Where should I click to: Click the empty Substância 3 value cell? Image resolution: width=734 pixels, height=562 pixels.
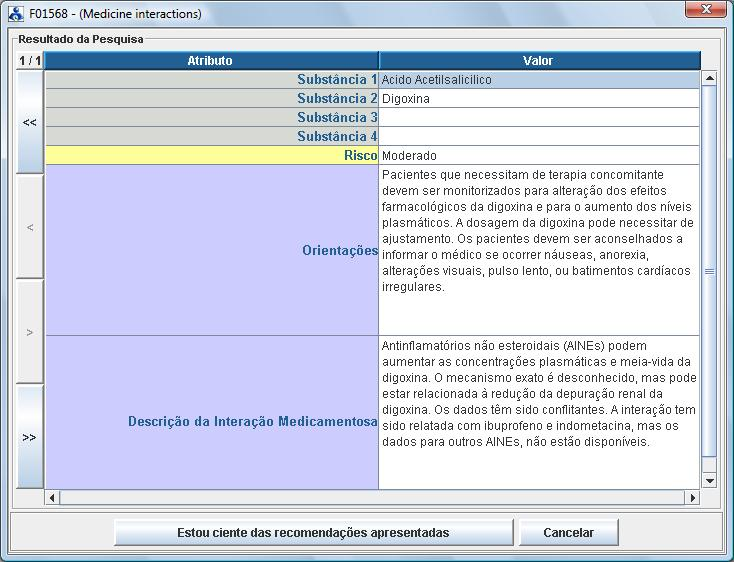[x=539, y=117]
